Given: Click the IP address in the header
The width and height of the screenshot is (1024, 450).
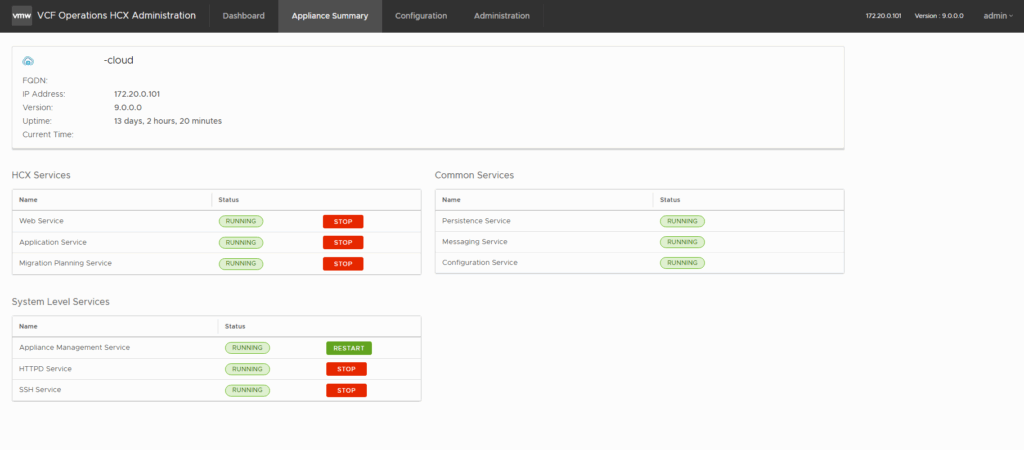Looking at the screenshot, I should [885, 16].
